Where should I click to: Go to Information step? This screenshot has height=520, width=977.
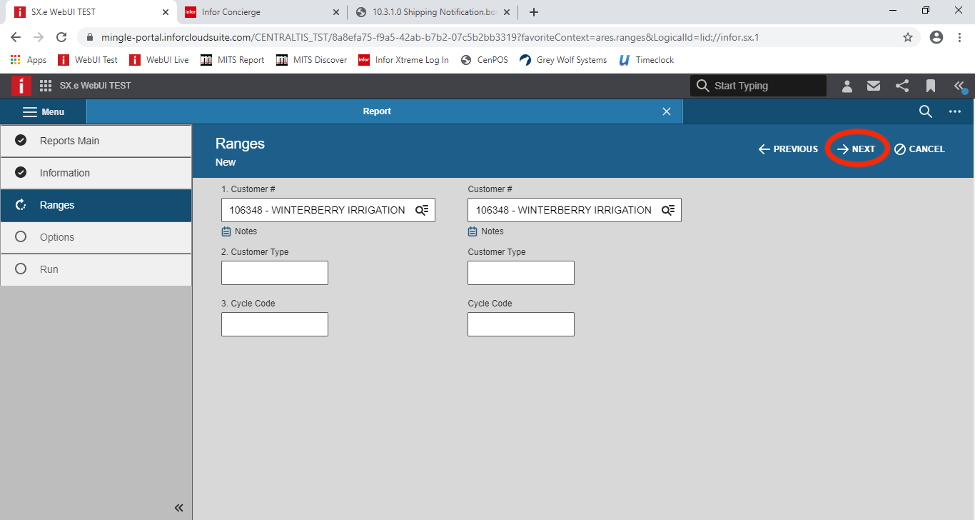pyautogui.click(x=96, y=173)
